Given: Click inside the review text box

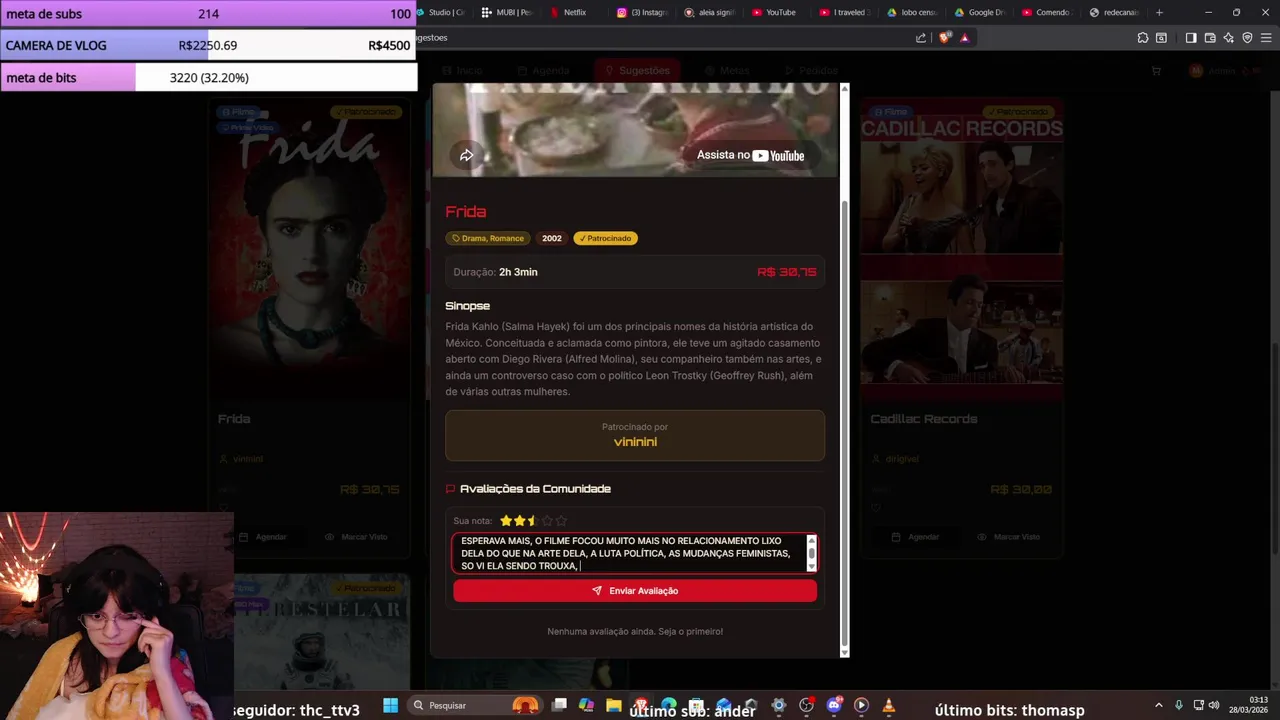Looking at the screenshot, I should [629, 553].
